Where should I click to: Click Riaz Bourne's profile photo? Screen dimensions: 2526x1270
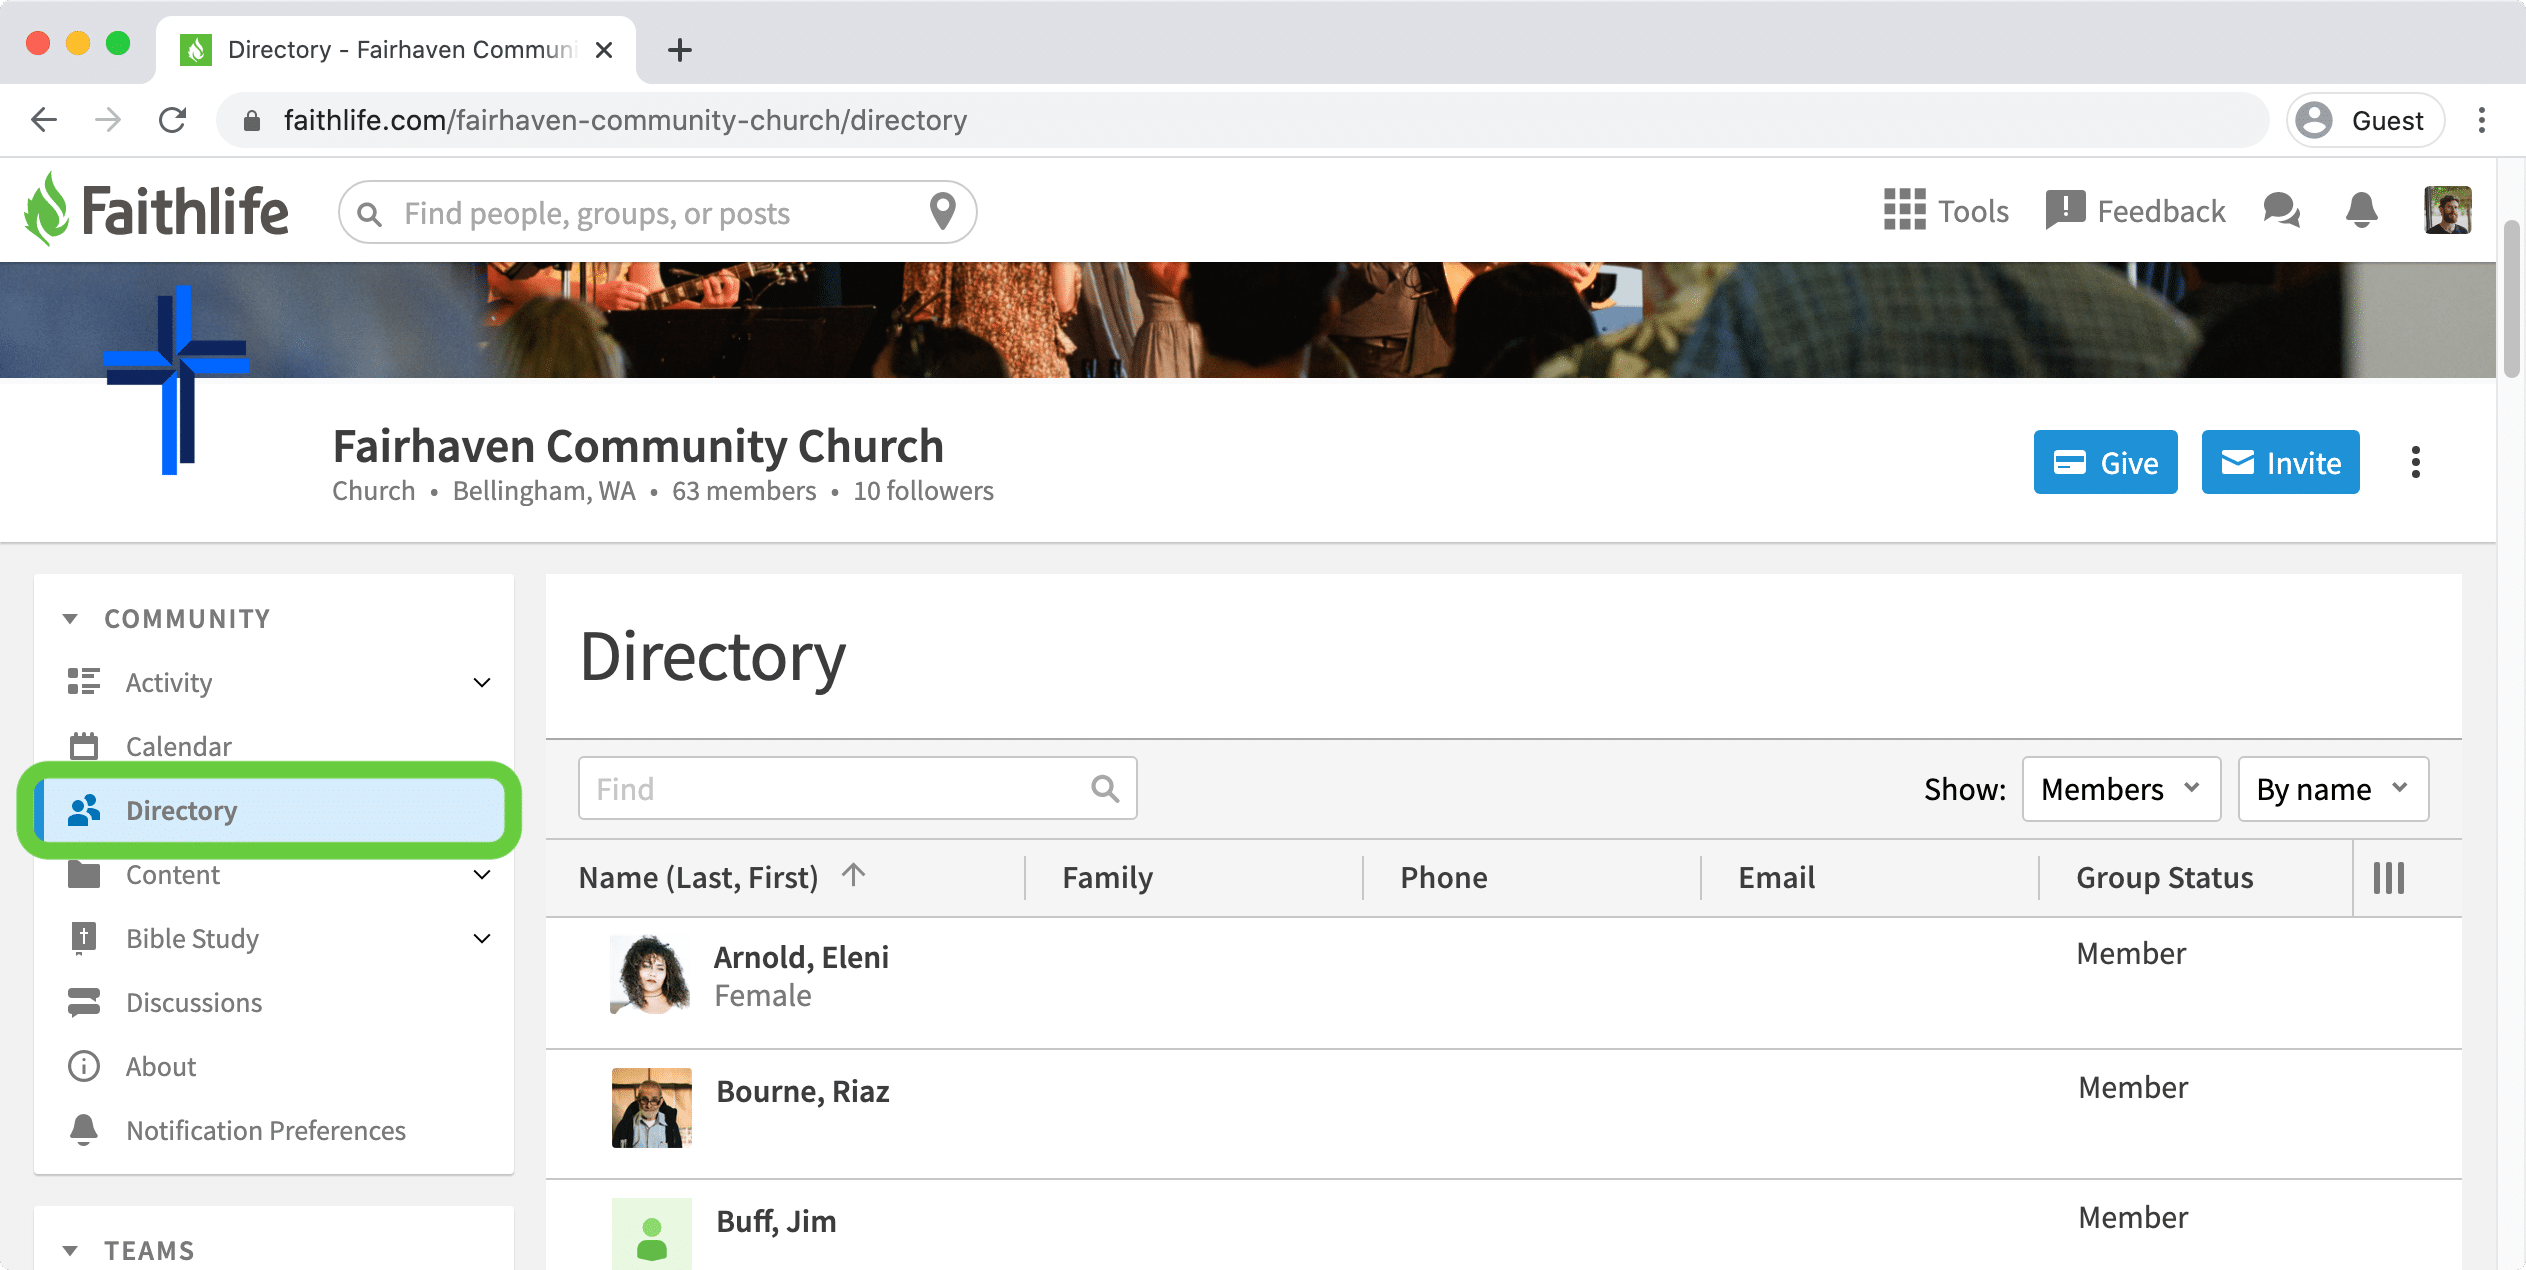coord(652,1108)
